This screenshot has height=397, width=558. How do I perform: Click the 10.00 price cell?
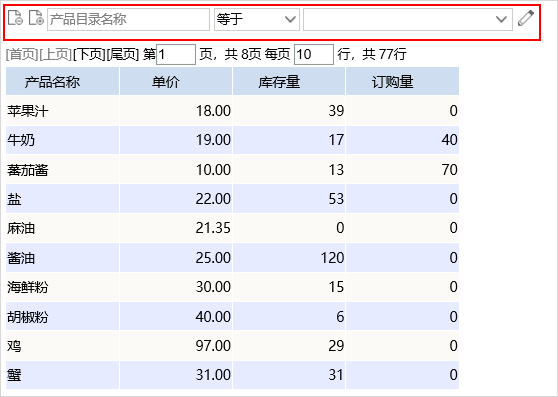coord(176,169)
